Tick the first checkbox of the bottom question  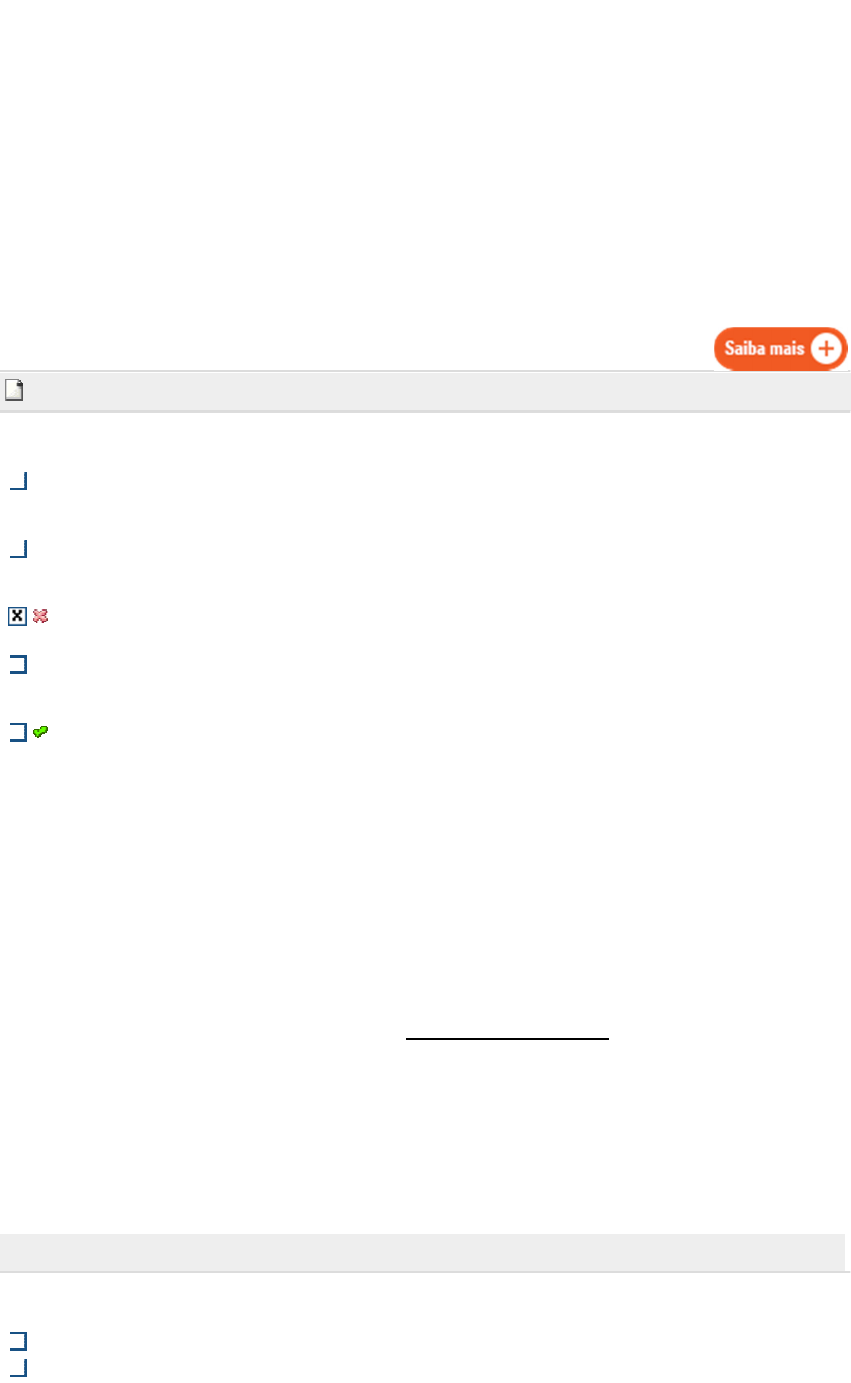point(17,1341)
